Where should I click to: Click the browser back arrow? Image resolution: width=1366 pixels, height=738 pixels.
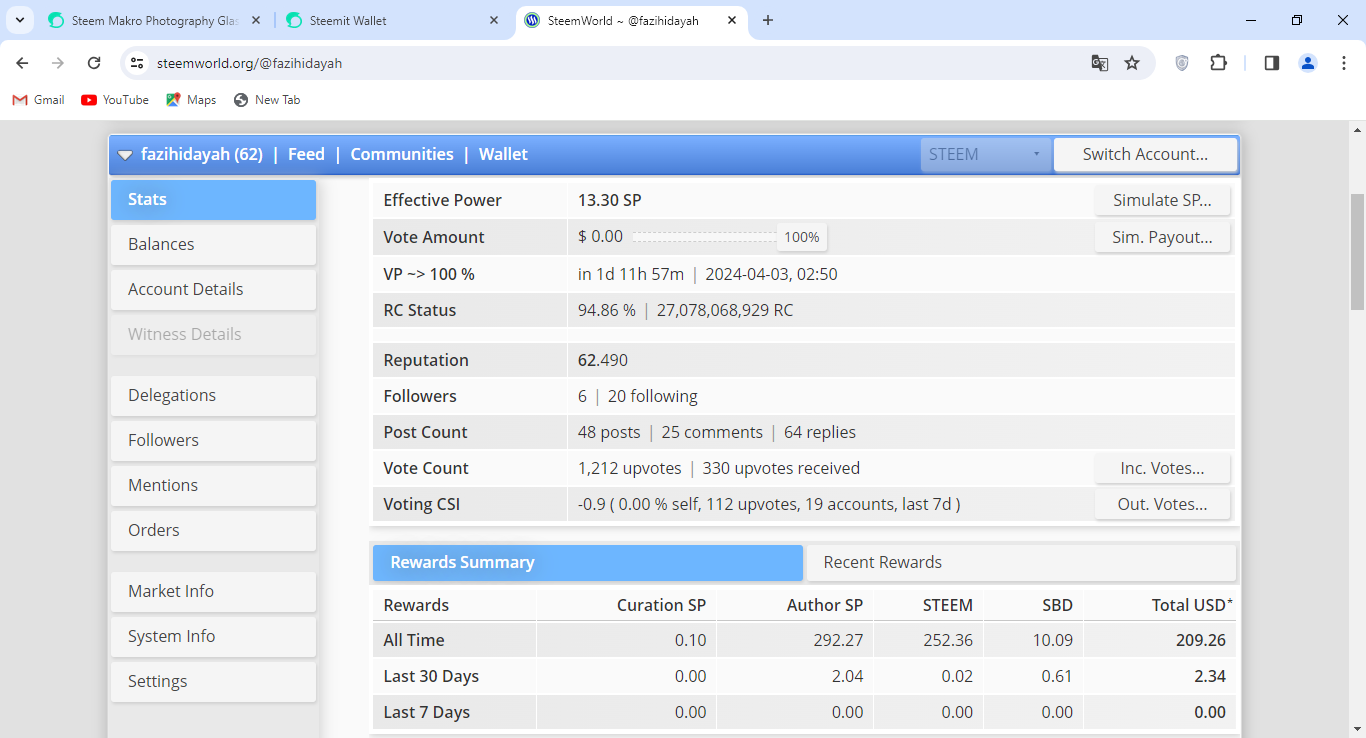coord(22,63)
